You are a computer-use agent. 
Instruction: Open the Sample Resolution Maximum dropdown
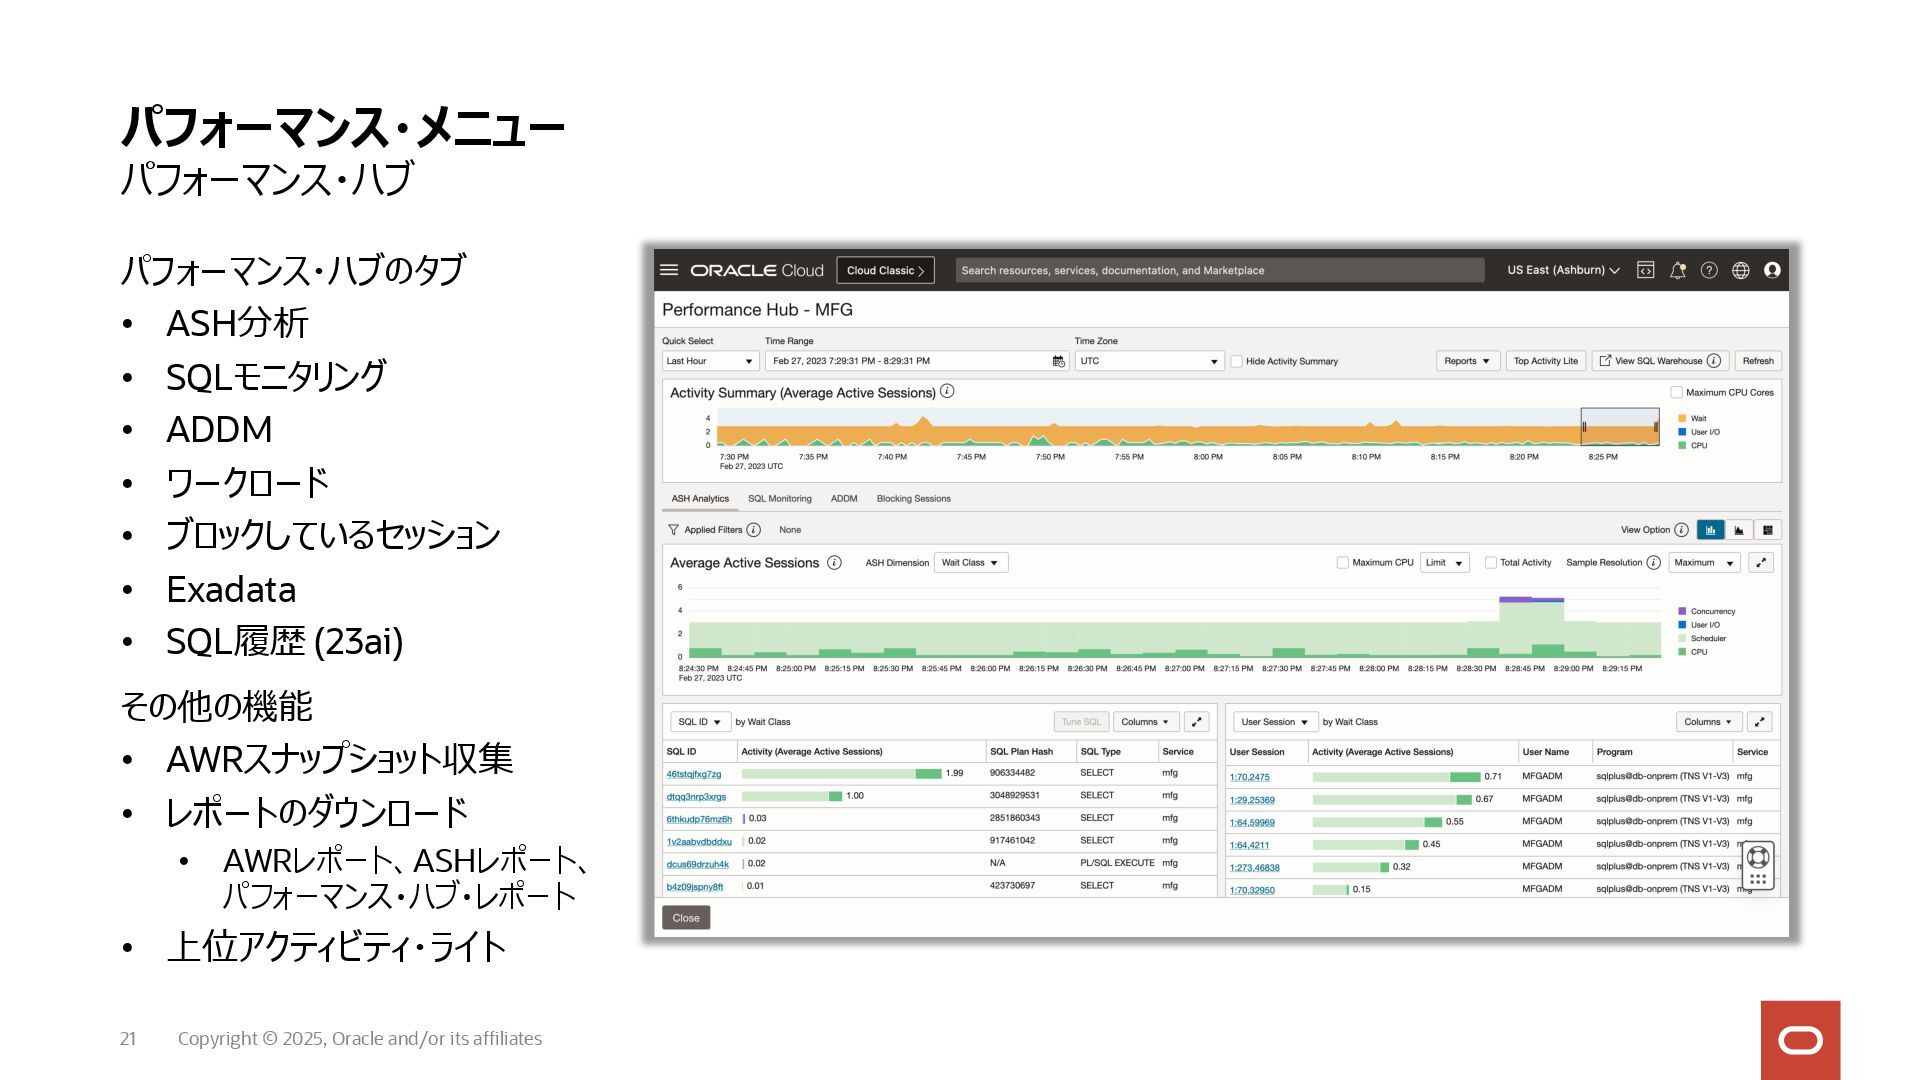[x=1704, y=563]
